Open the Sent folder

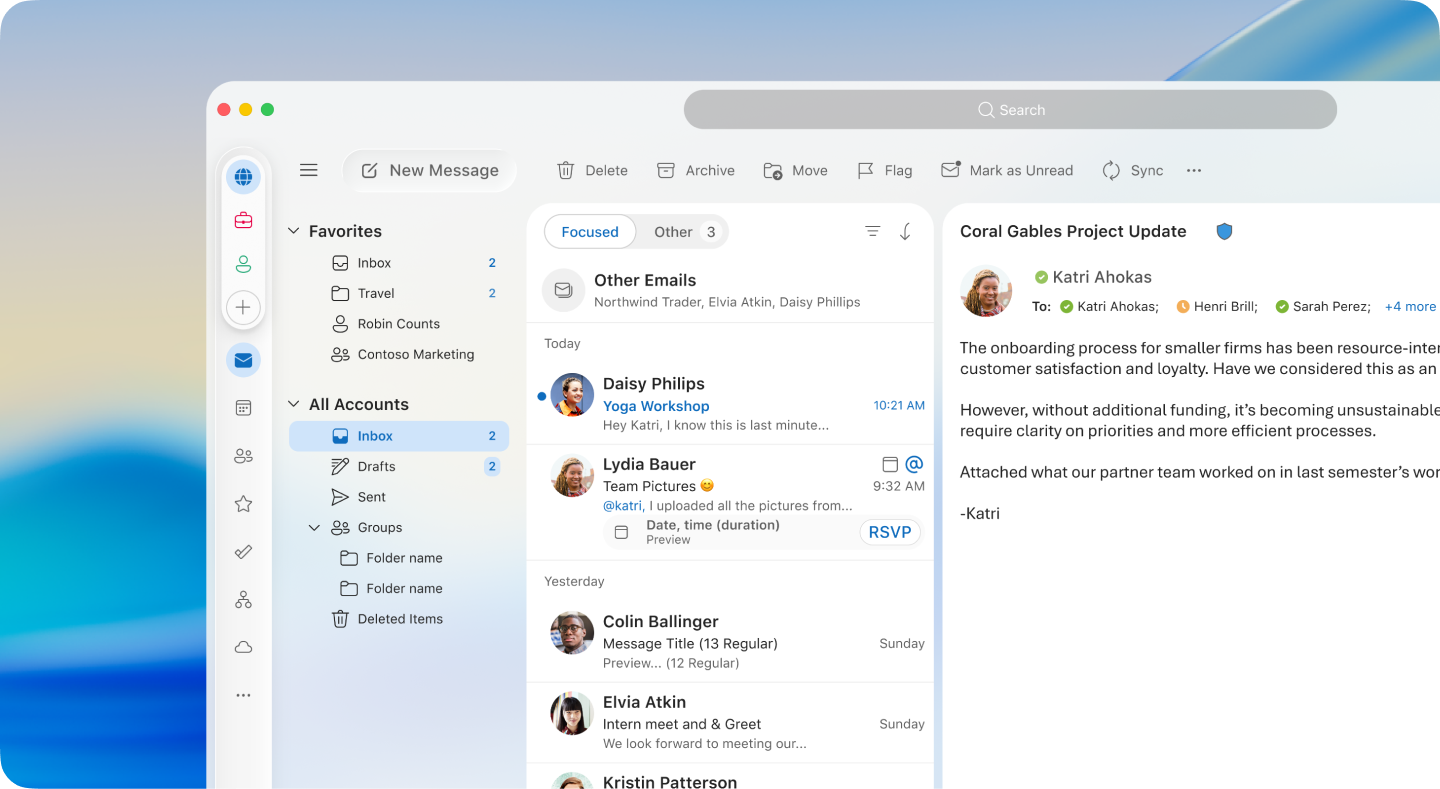399,497
